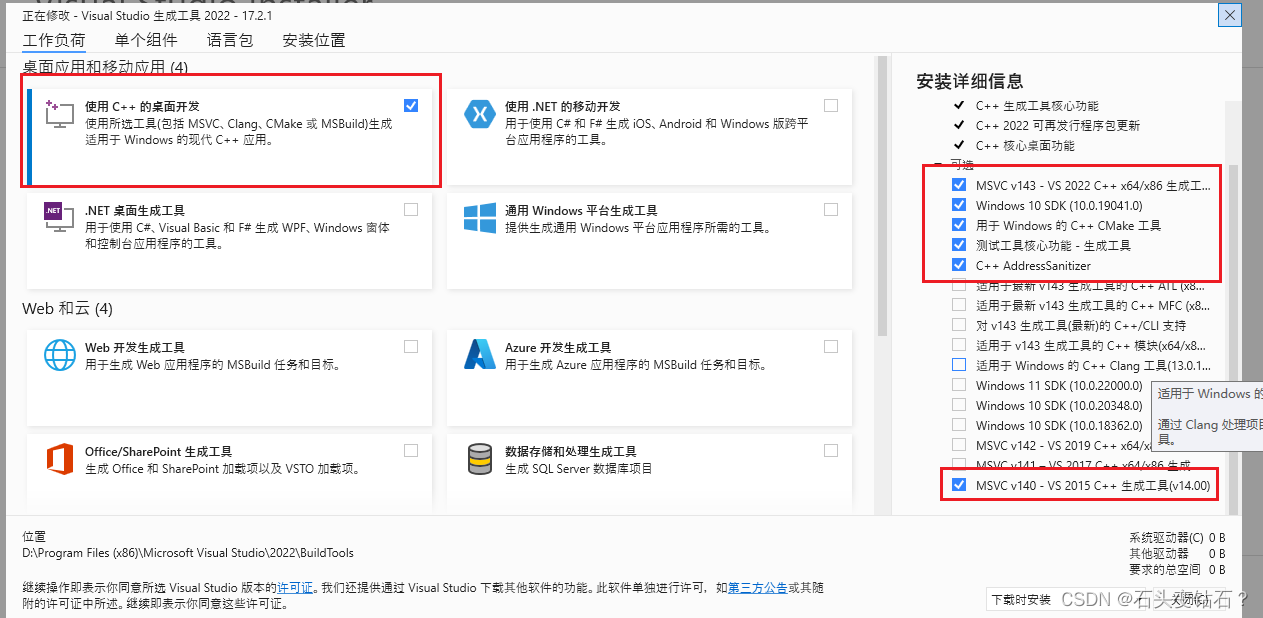Click the 数据存储和处理生成工具 database icon
The image size is (1263, 618).
point(480,458)
